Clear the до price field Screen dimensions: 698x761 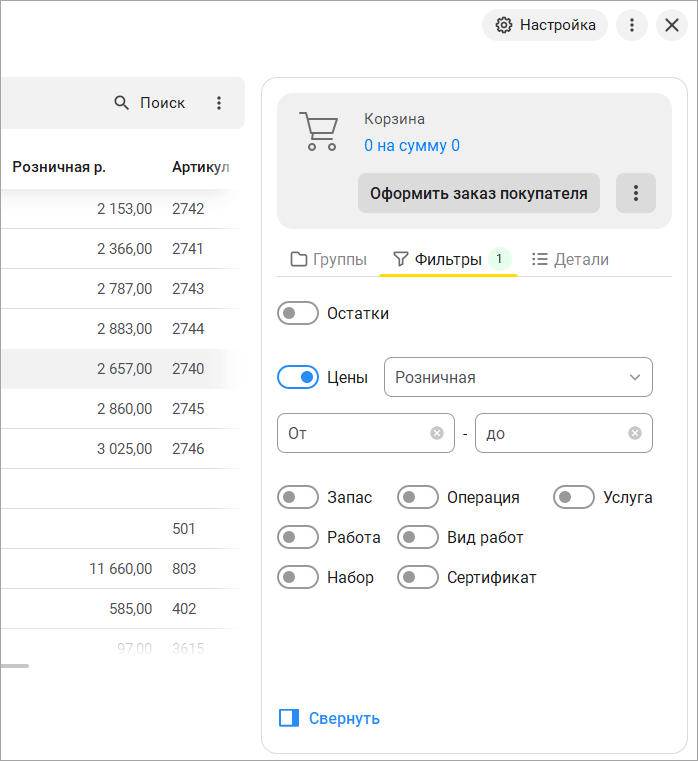634,433
